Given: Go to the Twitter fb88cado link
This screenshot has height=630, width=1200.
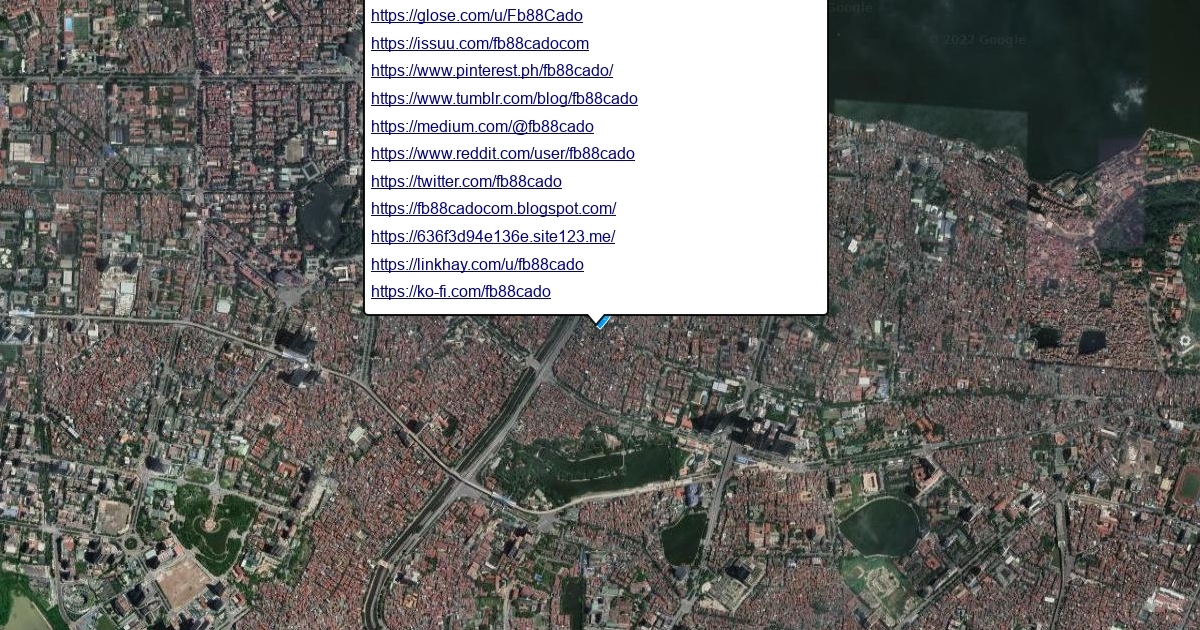Looking at the screenshot, I should (466, 182).
